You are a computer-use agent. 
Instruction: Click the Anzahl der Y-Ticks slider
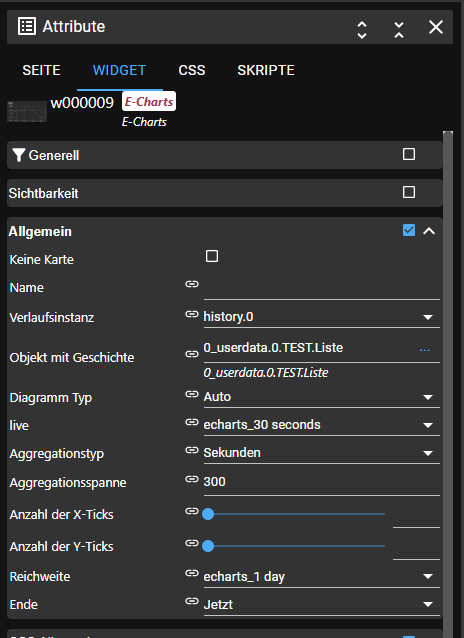pyautogui.click(x=294, y=546)
